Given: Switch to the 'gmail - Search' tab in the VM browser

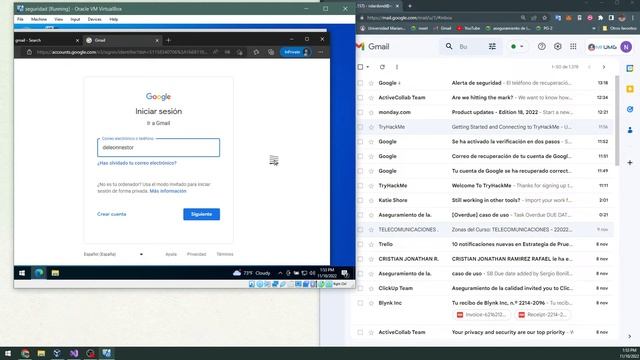Looking at the screenshot, I should tap(47, 40).
